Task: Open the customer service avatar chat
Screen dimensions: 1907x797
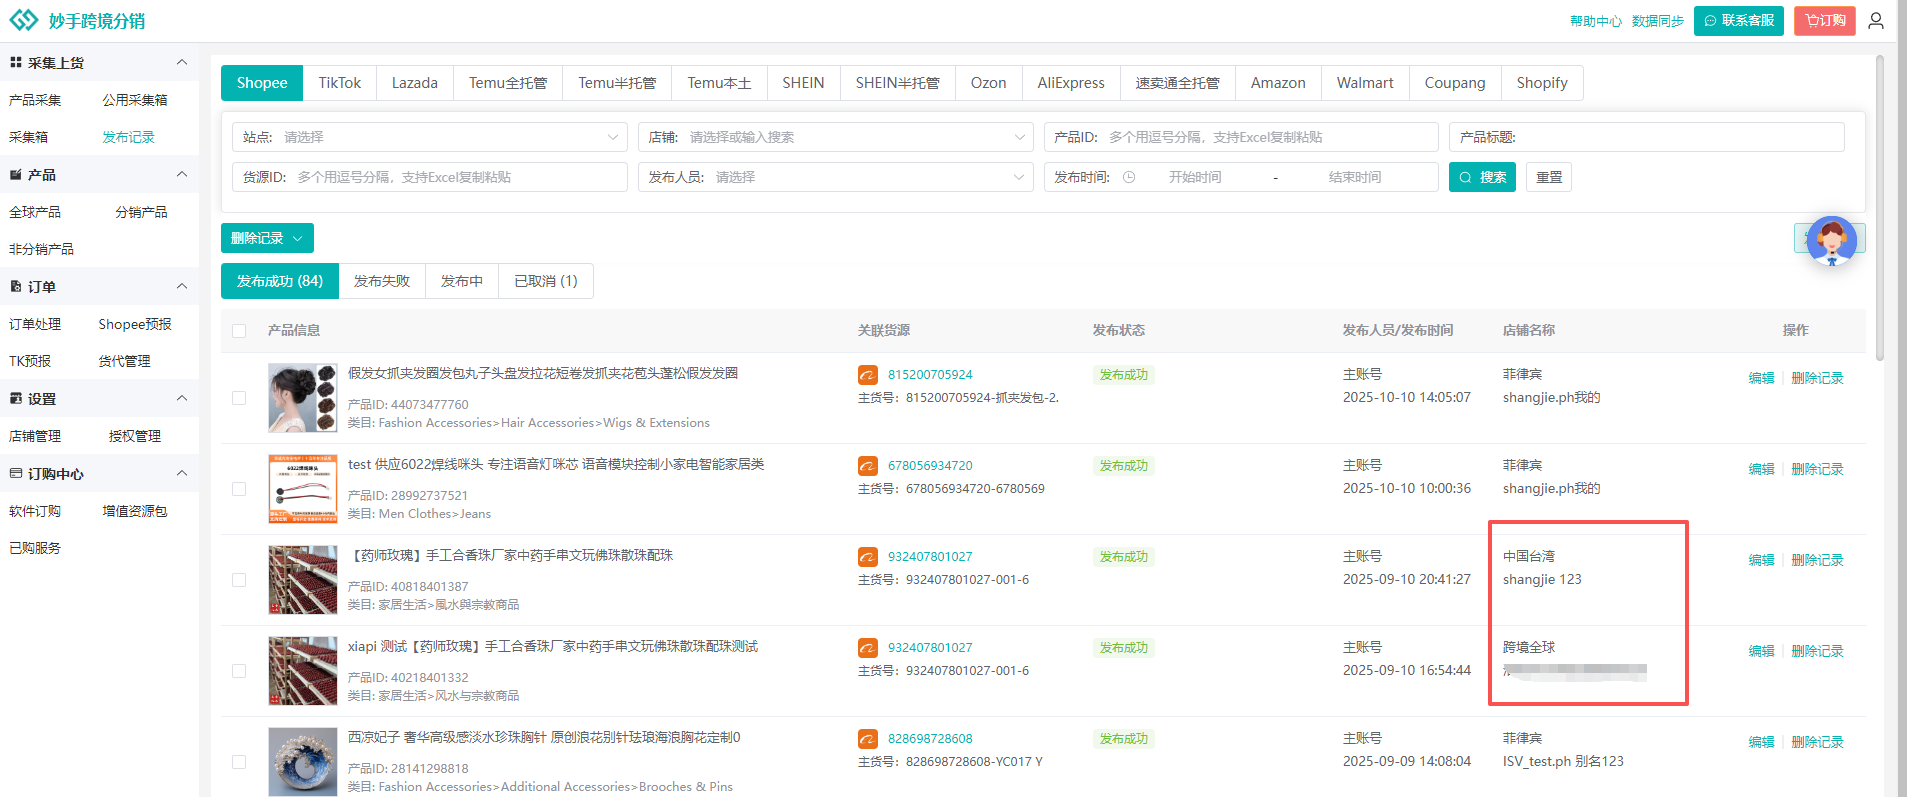Action: point(1831,241)
